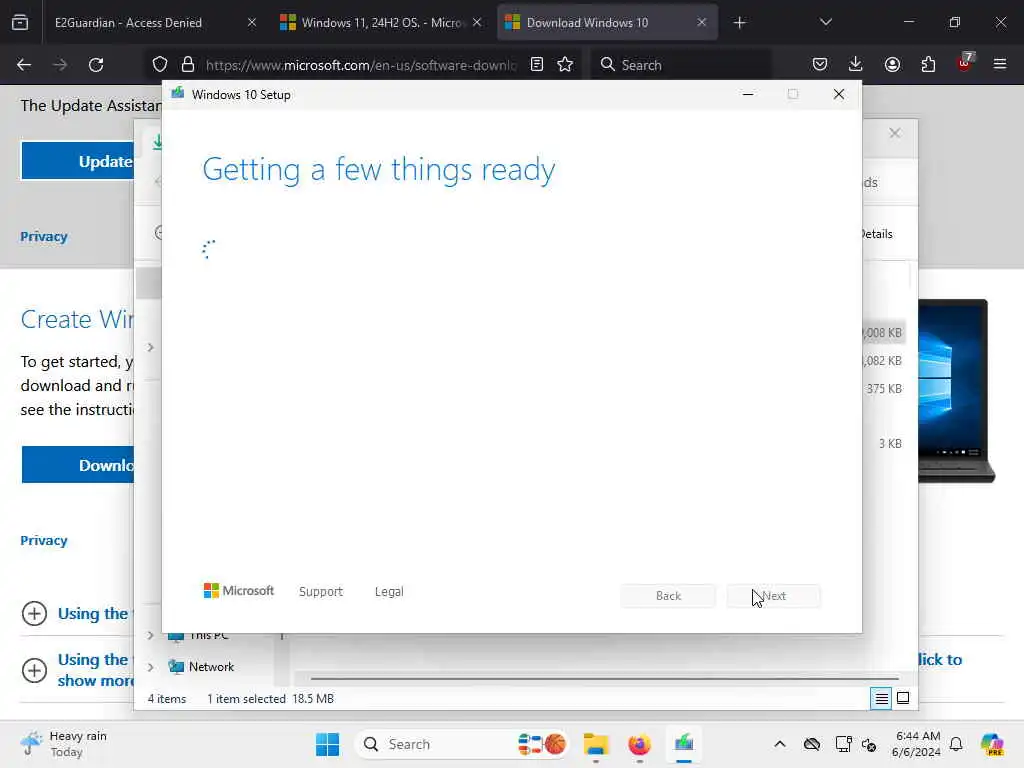This screenshot has height=768, width=1024.
Task: Expand This PC in File Explorer tree
Action: (151, 635)
